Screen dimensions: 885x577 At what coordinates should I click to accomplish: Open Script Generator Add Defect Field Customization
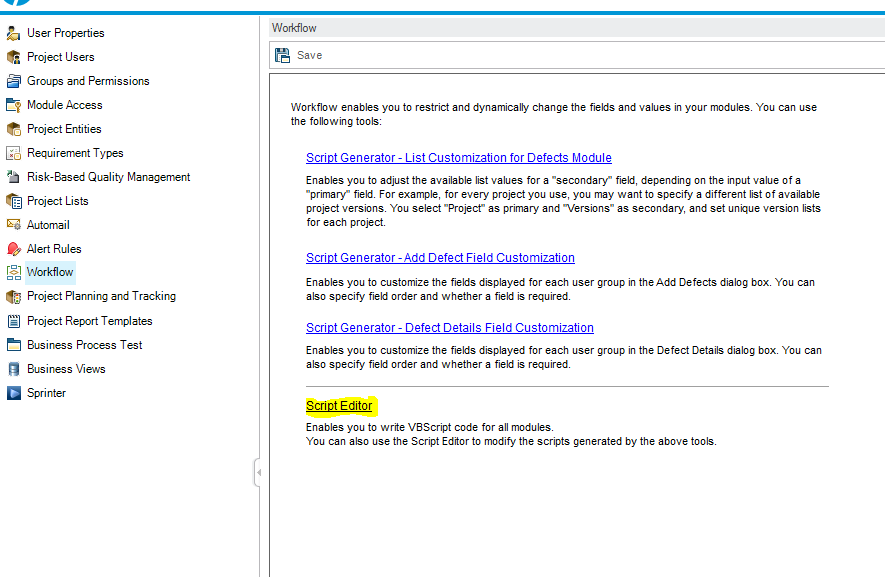click(x=440, y=258)
